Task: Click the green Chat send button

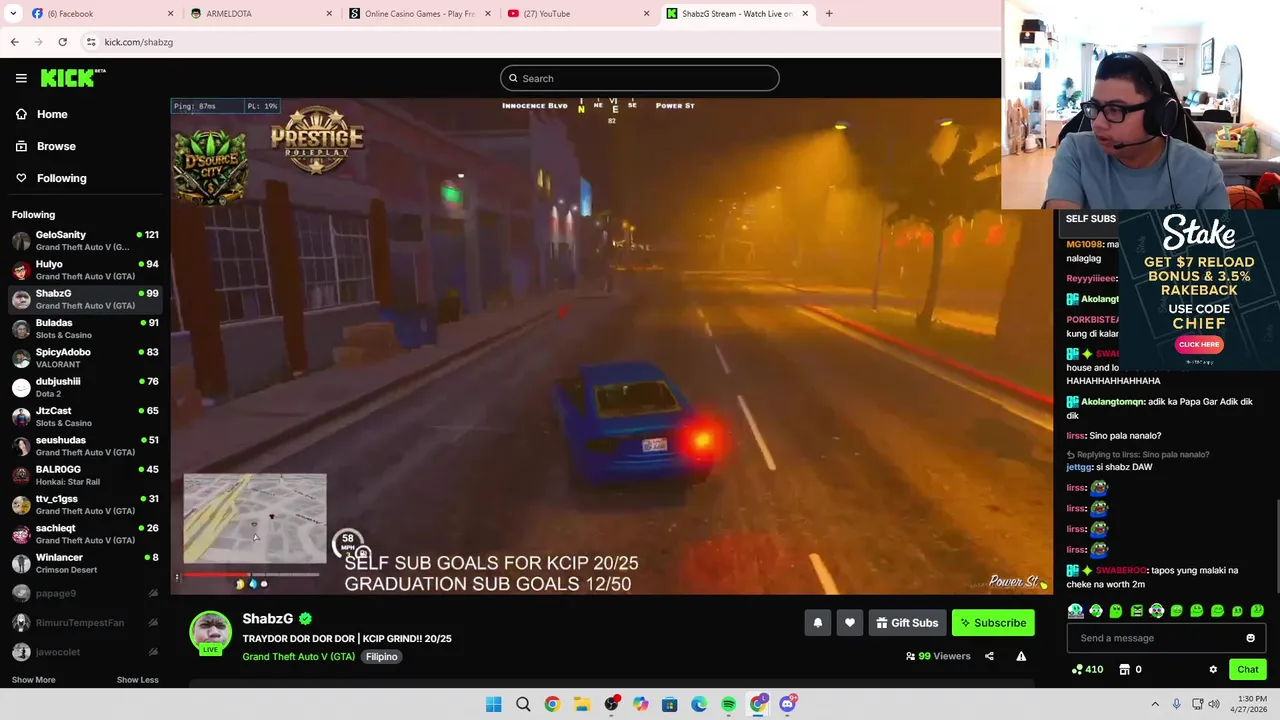Action: coord(1248,670)
